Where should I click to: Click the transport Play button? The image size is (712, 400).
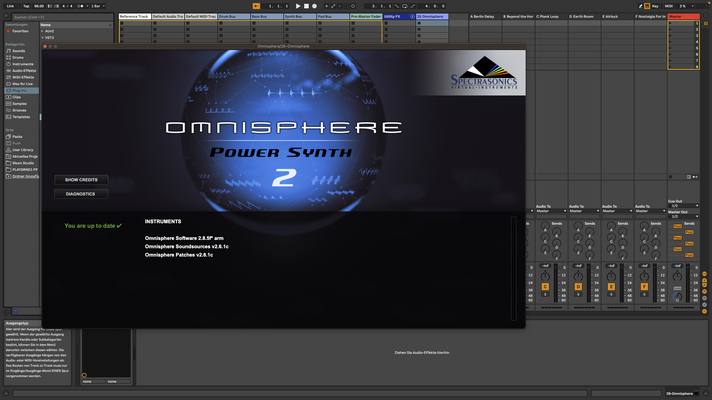(x=298, y=6)
